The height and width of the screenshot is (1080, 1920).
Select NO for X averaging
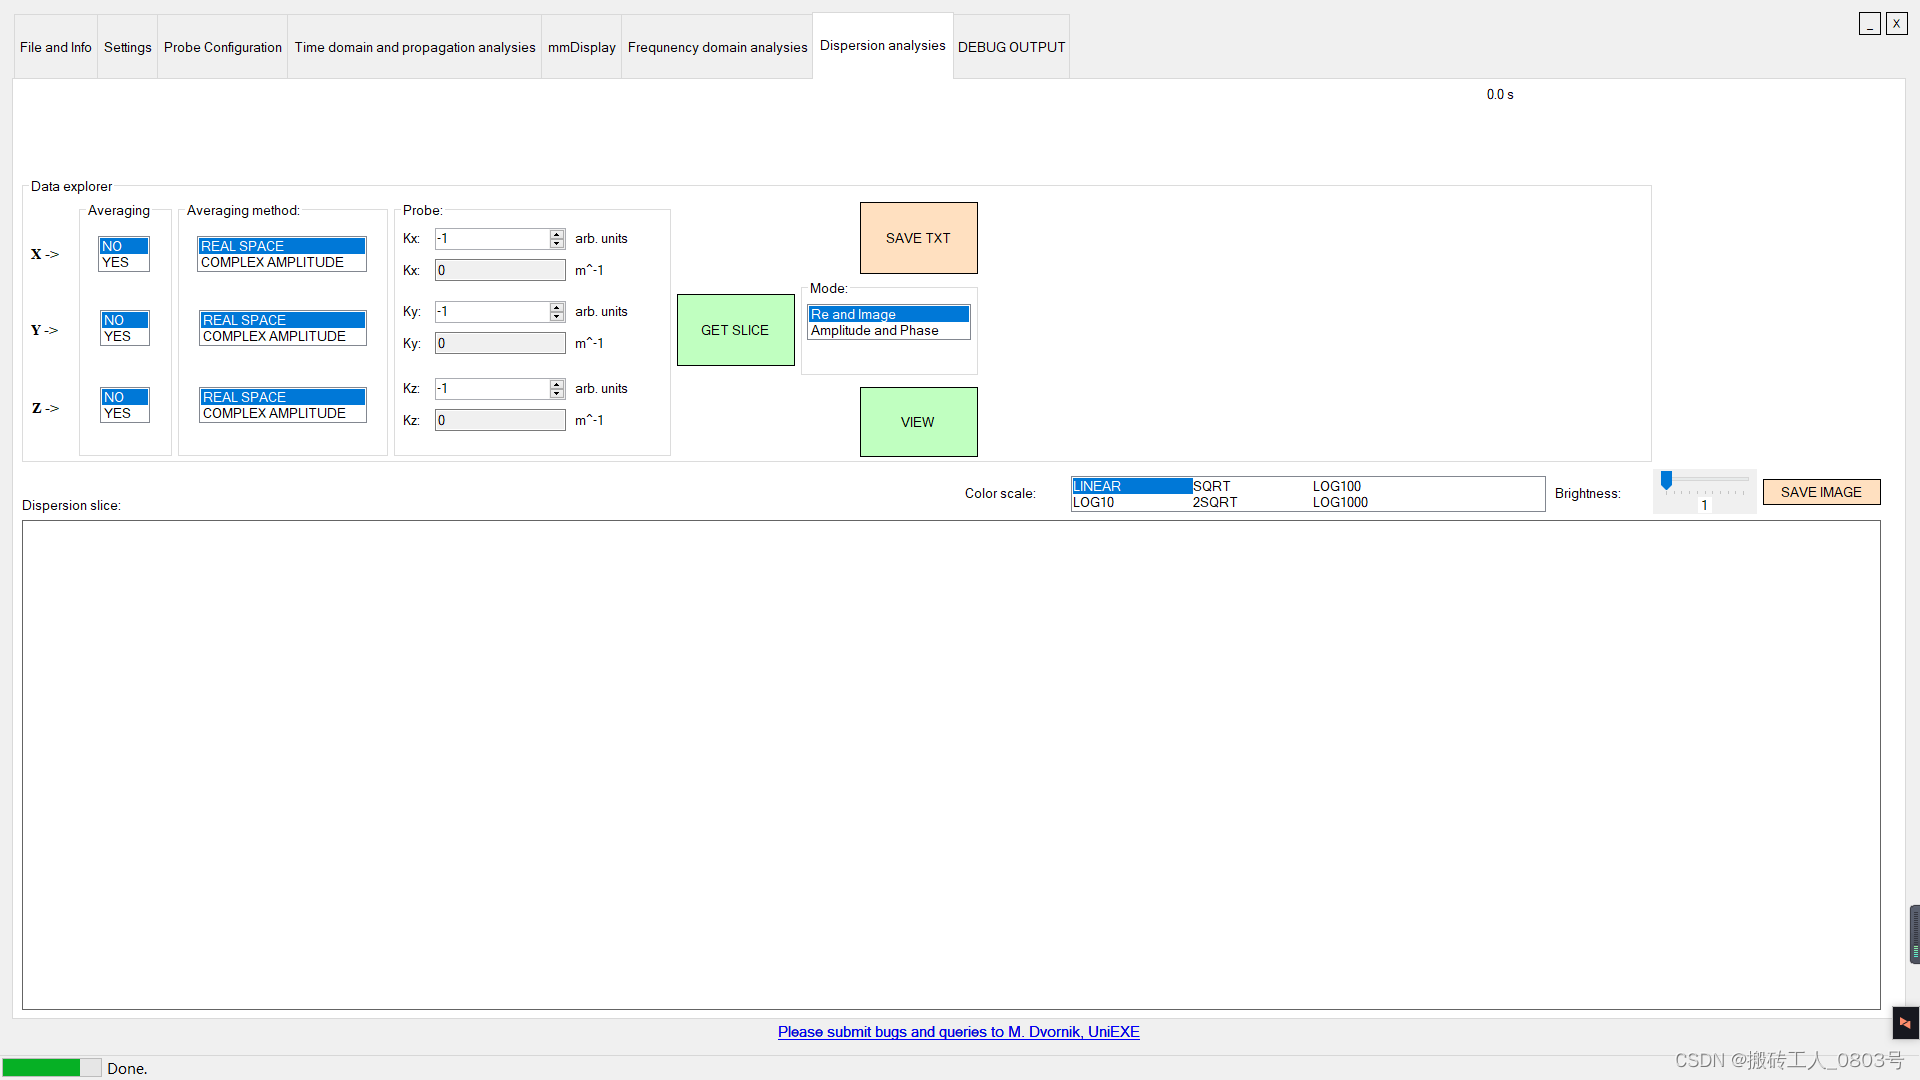124,246
